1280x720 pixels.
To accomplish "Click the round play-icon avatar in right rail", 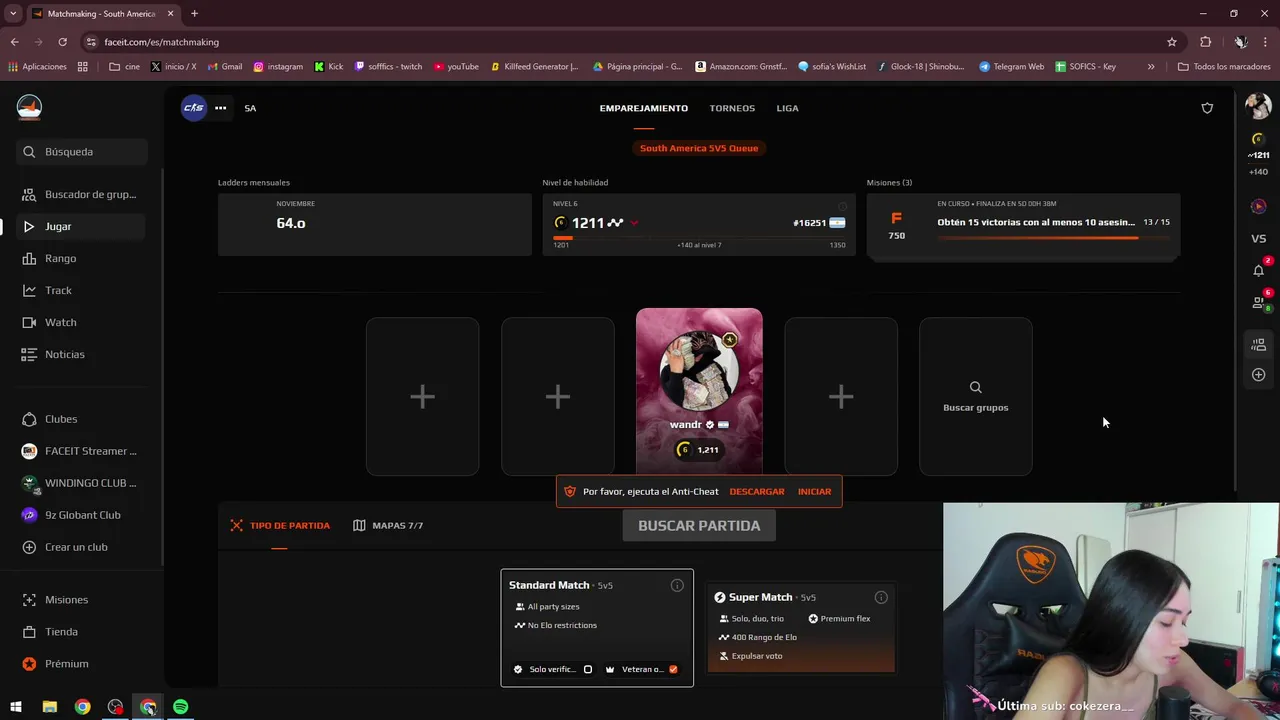I will [1258, 206].
